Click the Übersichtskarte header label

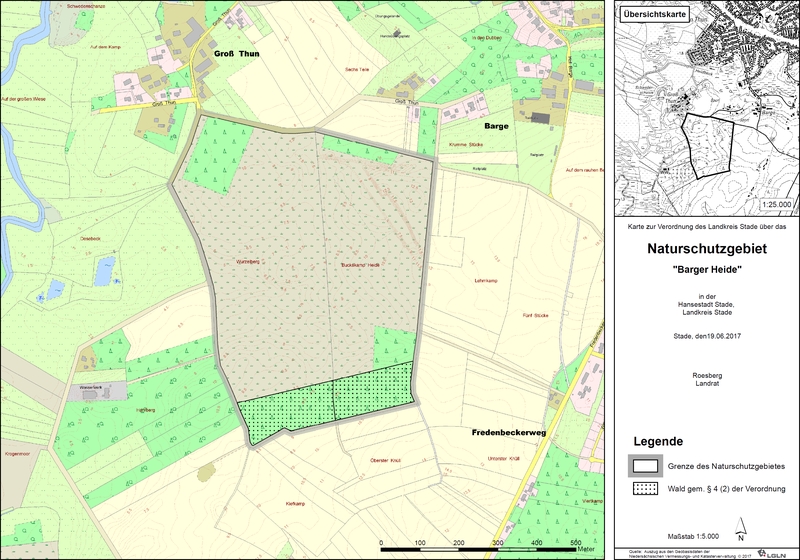click(657, 15)
